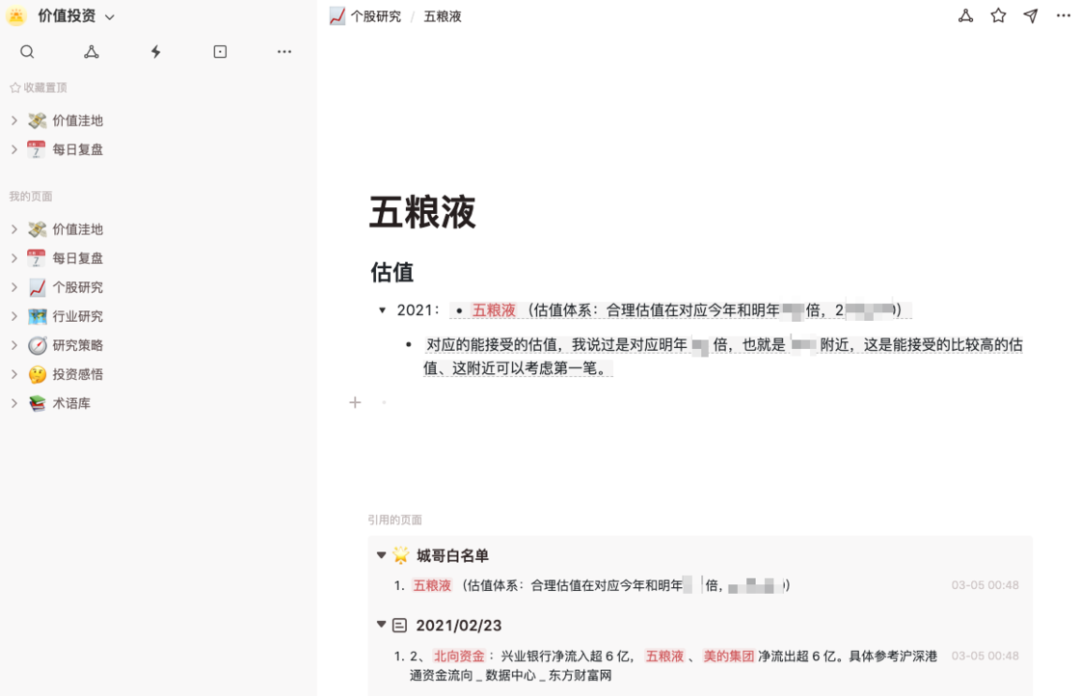Image resolution: width=1080 pixels, height=696 pixels.
Task: Star the 五粮液 page as favorite
Action: point(998,16)
